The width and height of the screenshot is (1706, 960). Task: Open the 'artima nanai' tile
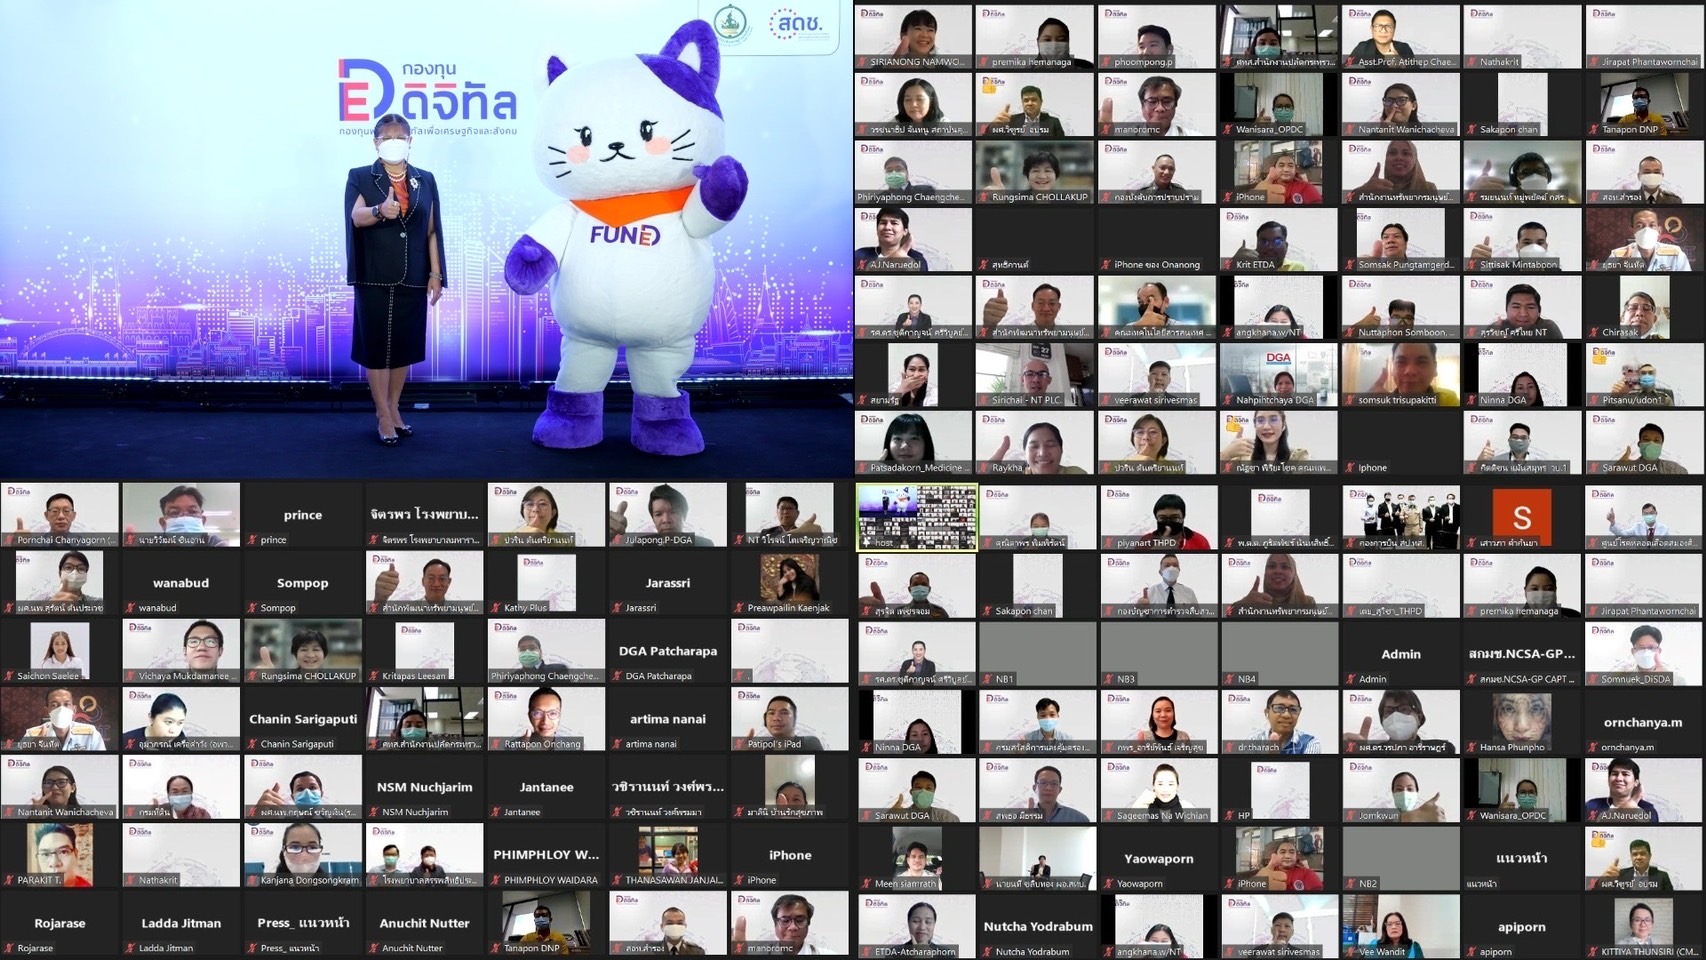click(668, 718)
